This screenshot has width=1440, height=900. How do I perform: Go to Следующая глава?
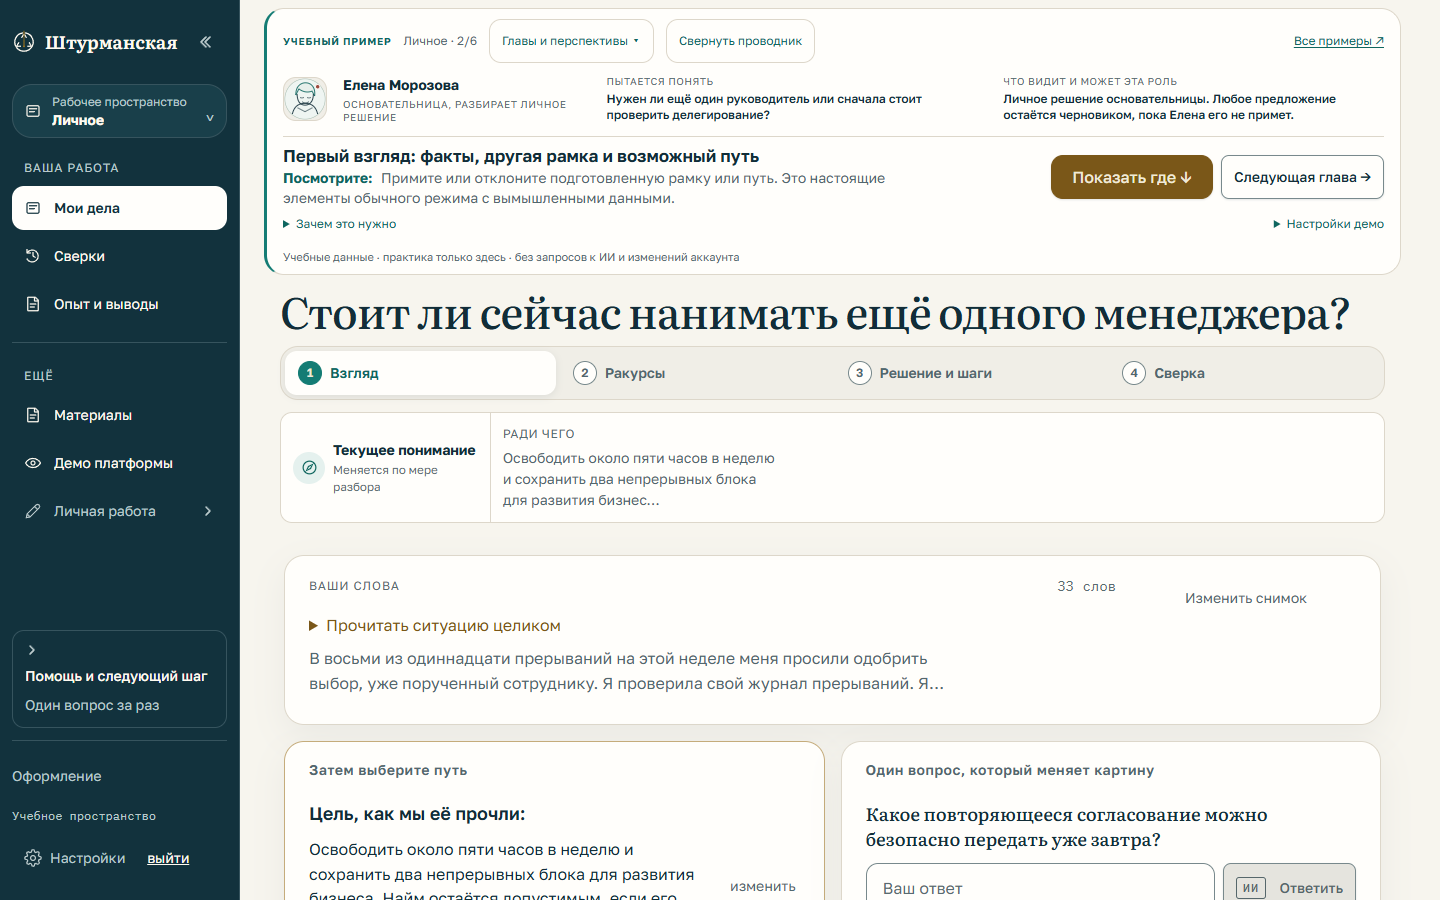pos(1302,177)
